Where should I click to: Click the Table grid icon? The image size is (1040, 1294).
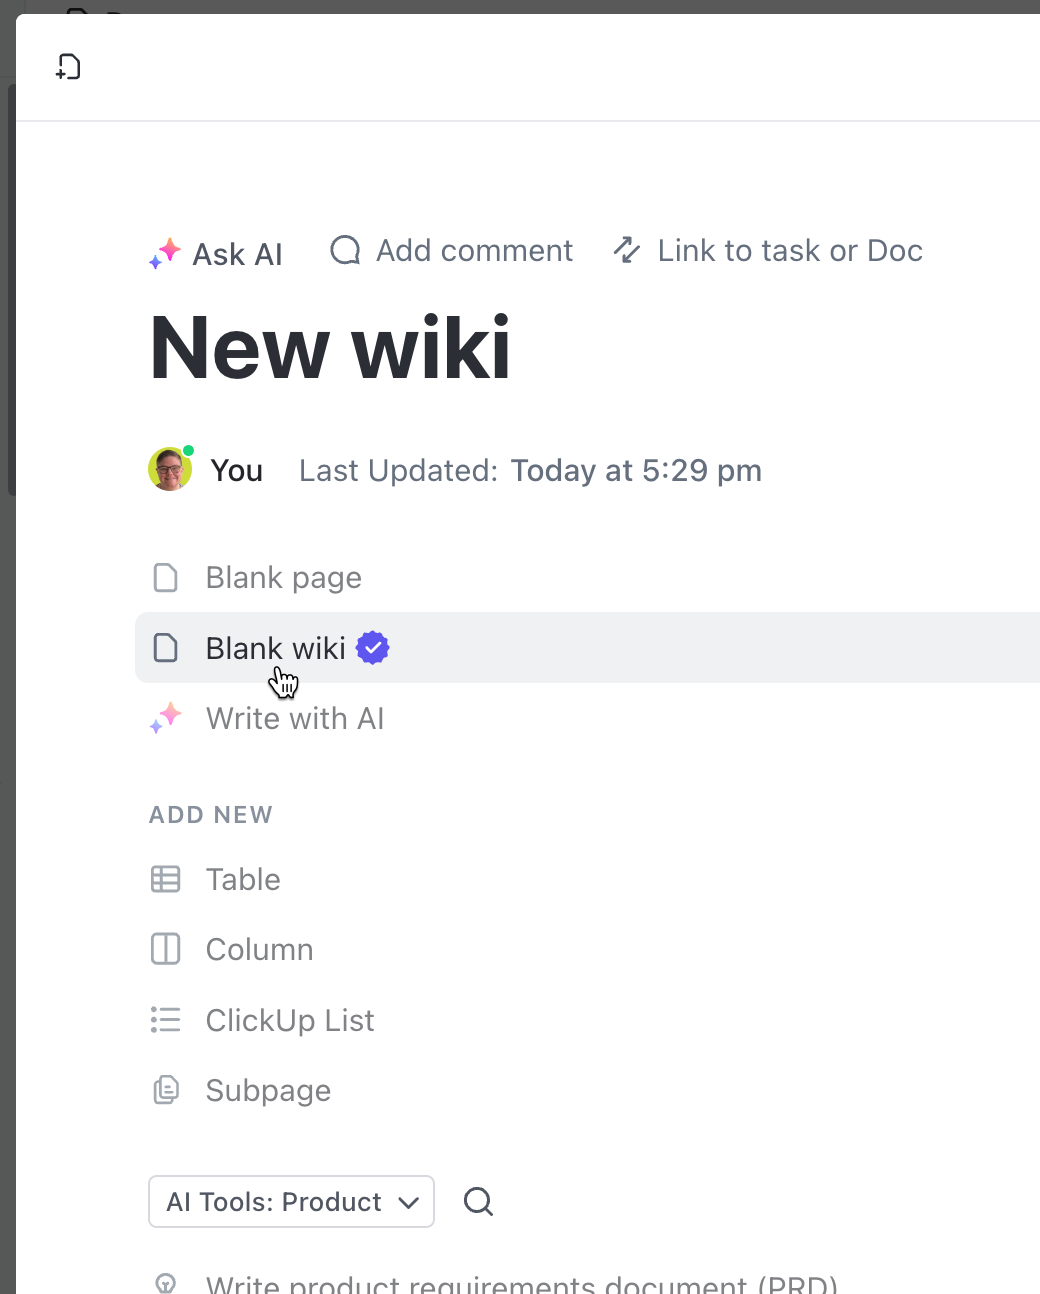[x=166, y=879]
